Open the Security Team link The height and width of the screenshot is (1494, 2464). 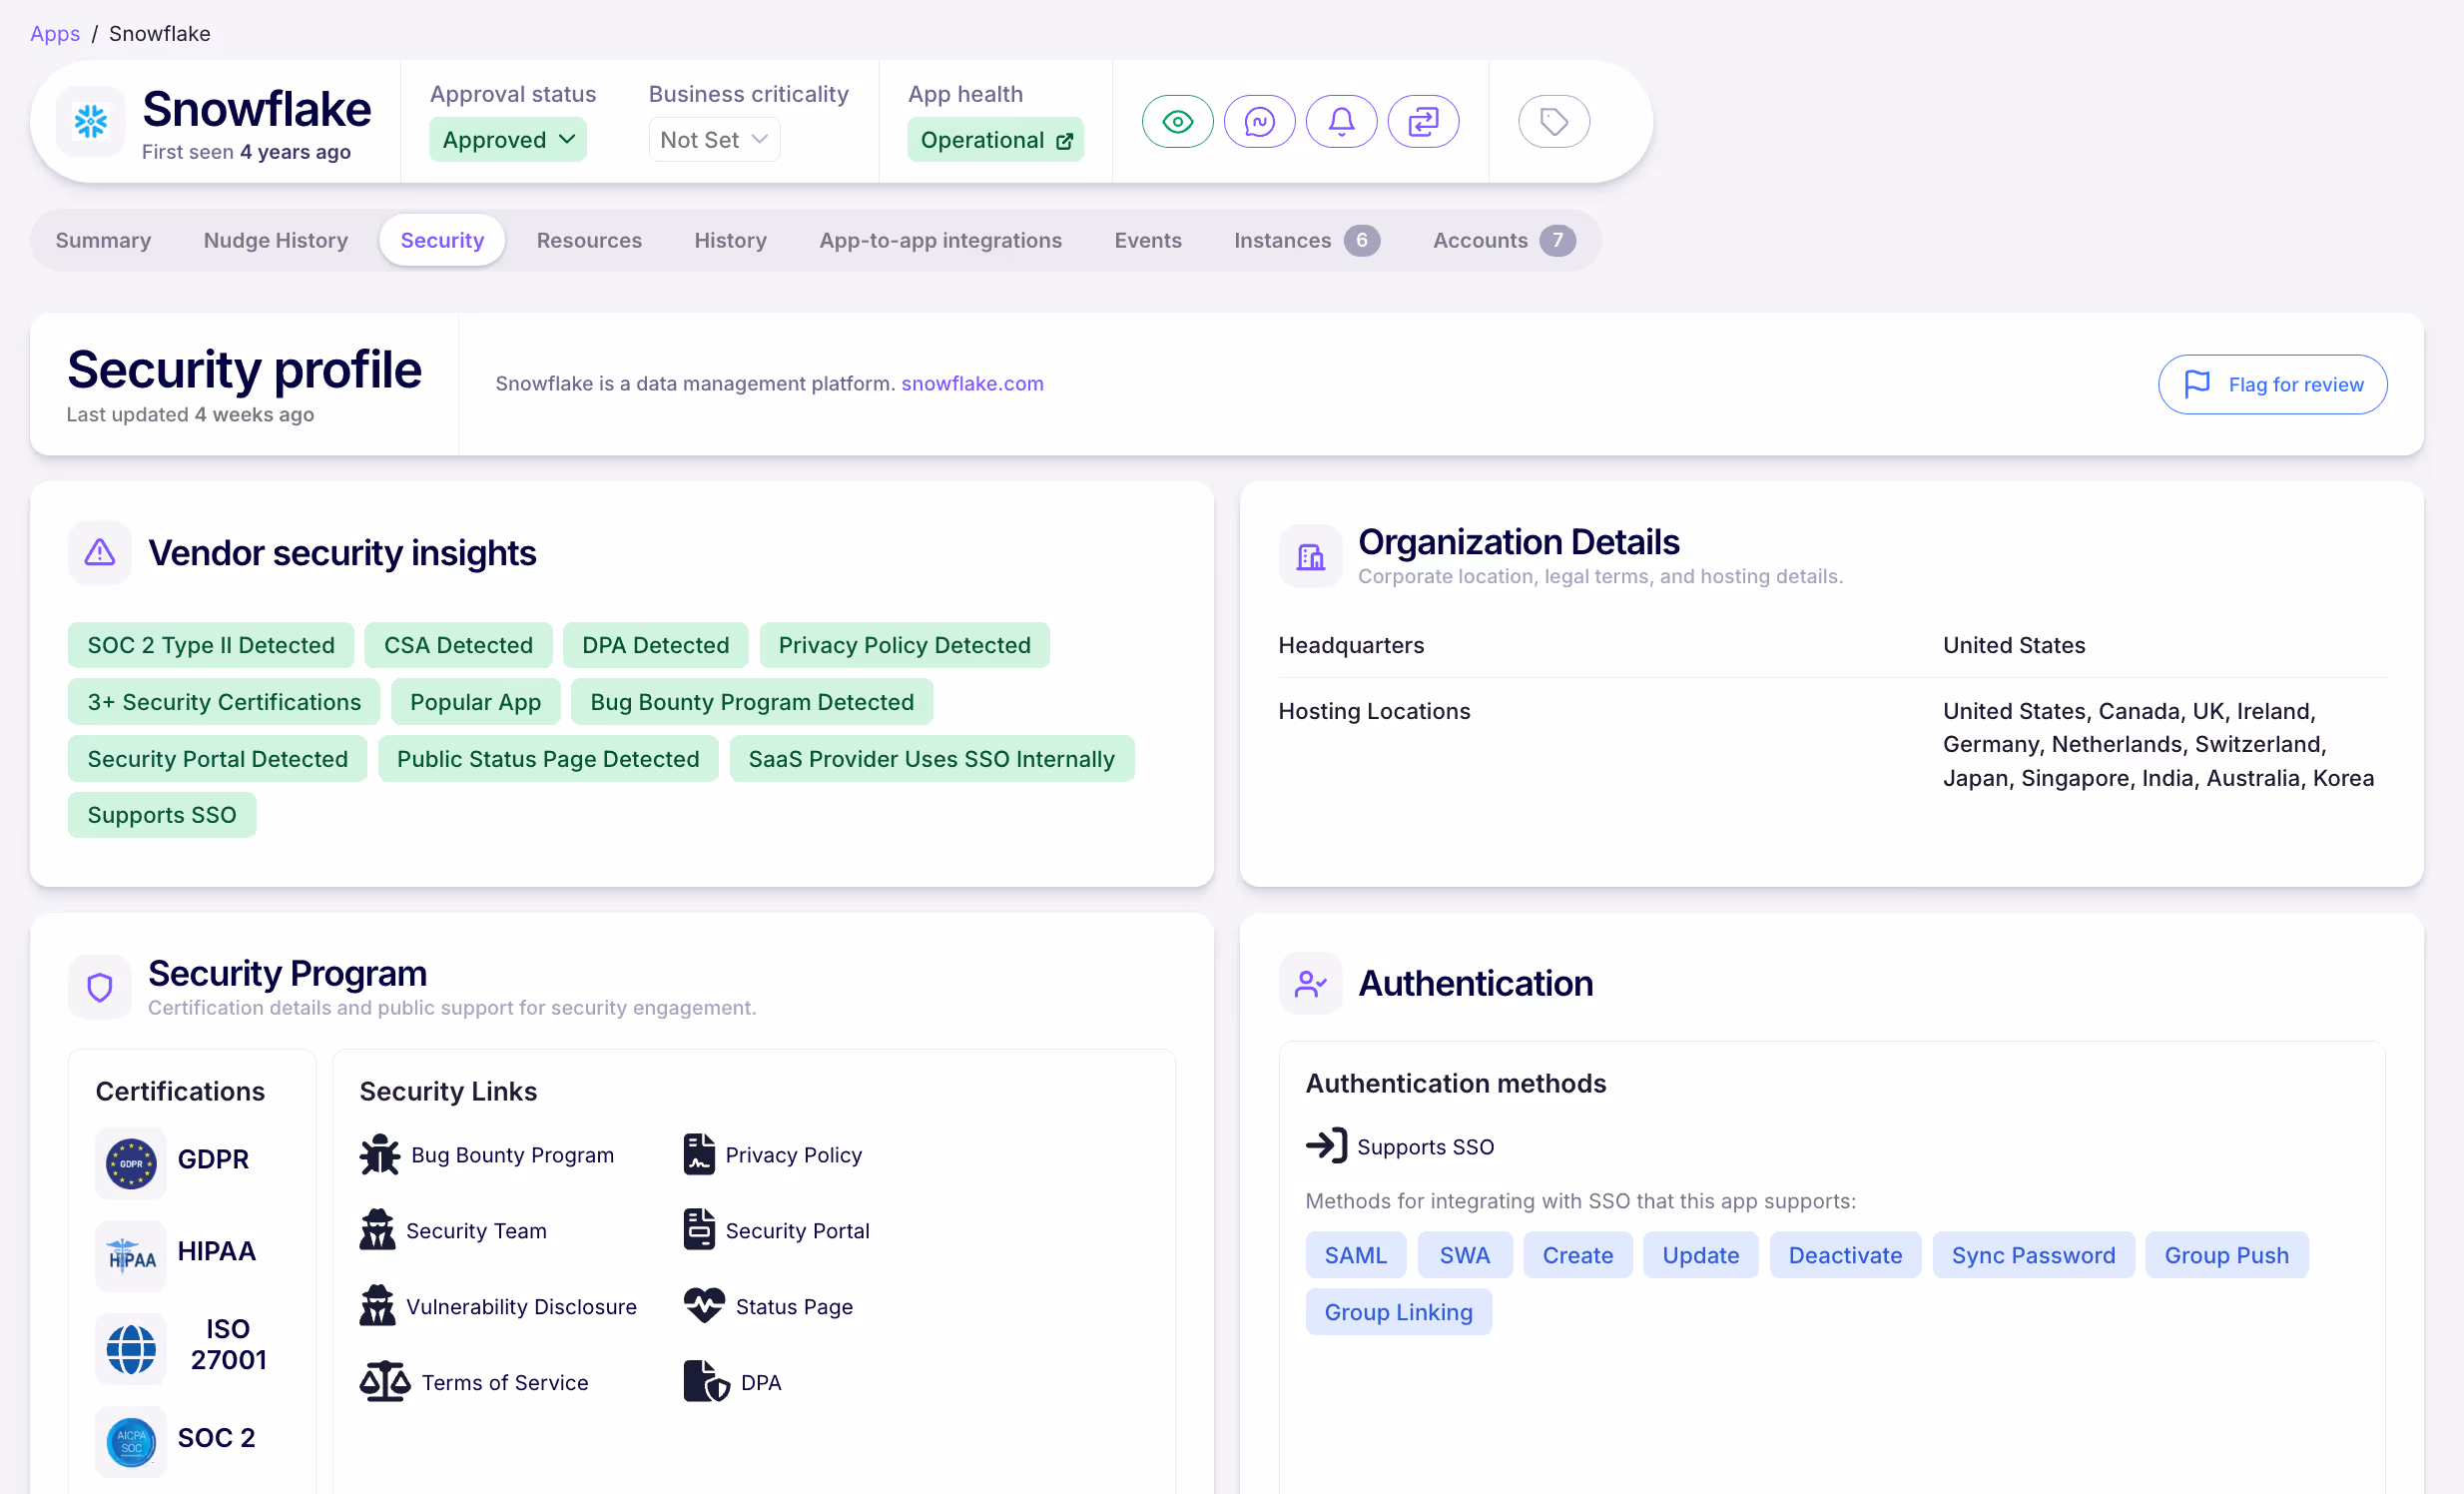(476, 1231)
